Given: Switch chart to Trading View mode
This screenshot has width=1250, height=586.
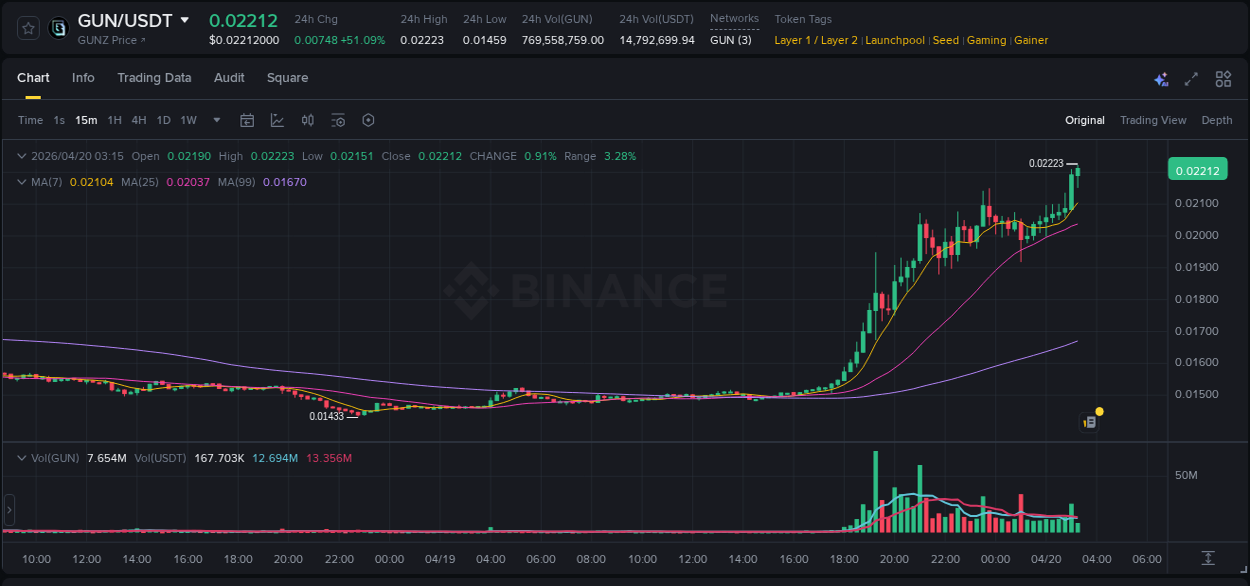Looking at the screenshot, I should click(x=1153, y=120).
